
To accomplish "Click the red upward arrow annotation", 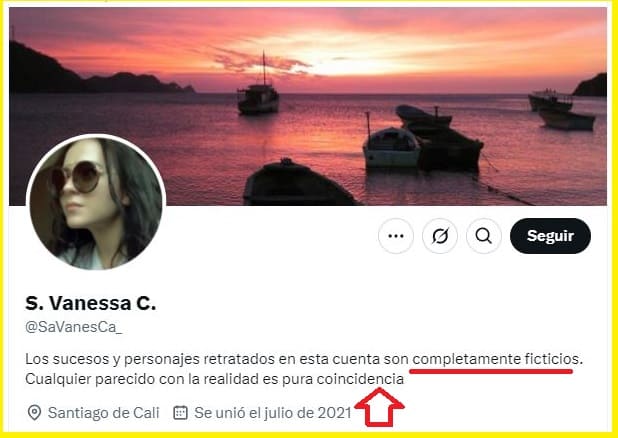I will click(379, 406).
